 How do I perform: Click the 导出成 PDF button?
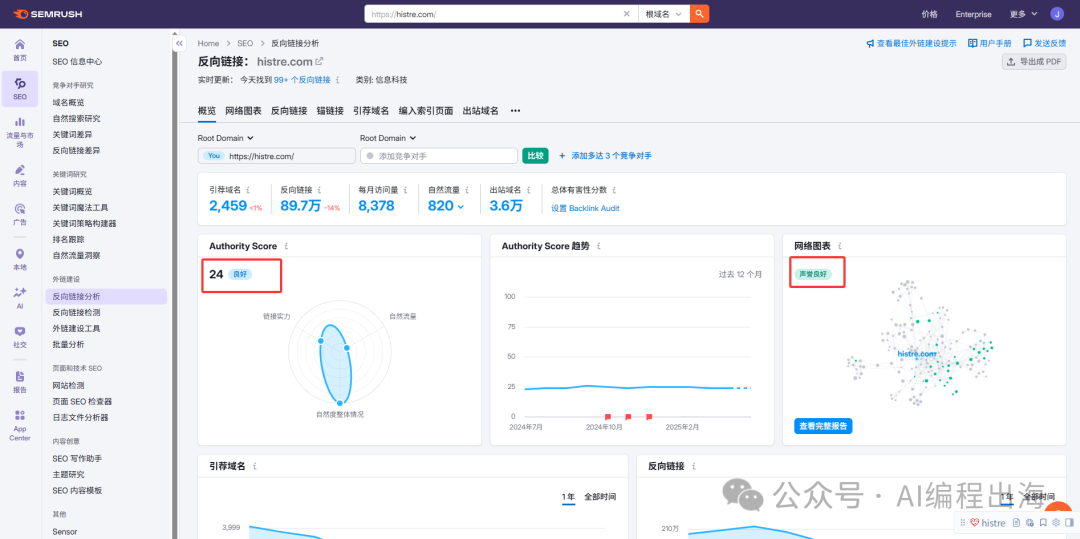tap(1034, 62)
